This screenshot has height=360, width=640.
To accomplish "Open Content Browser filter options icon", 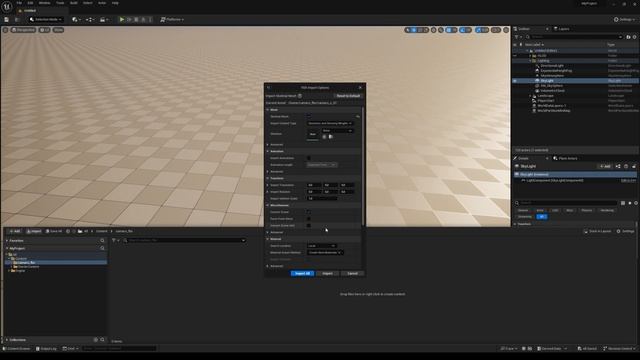I will point(115,240).
